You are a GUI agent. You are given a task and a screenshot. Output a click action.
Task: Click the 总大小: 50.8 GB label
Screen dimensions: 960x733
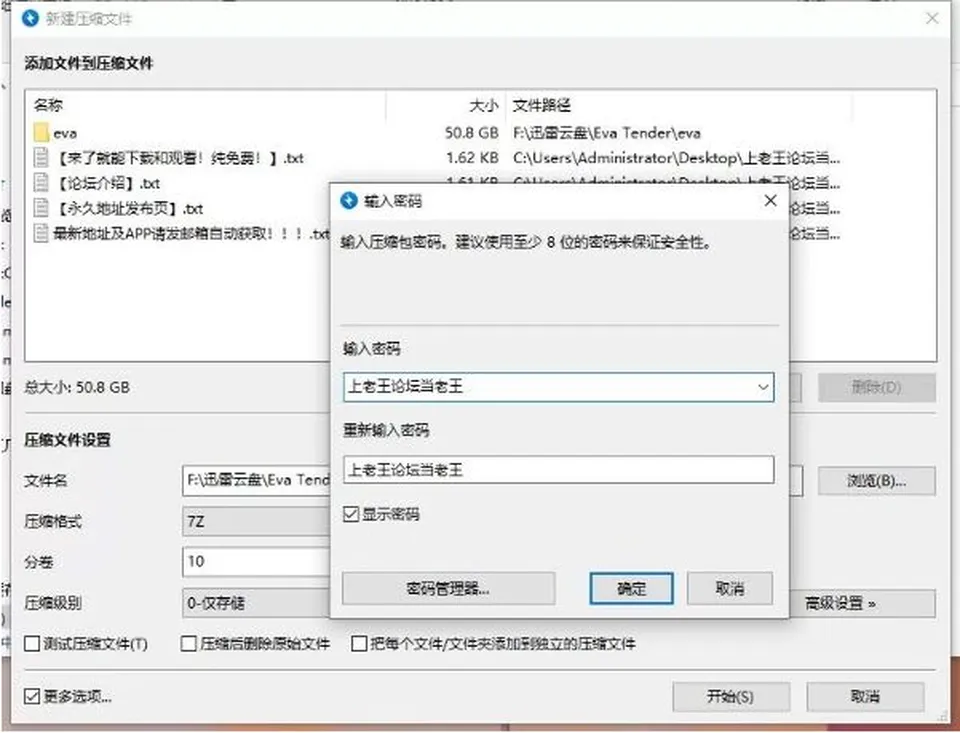click(77, 387)
